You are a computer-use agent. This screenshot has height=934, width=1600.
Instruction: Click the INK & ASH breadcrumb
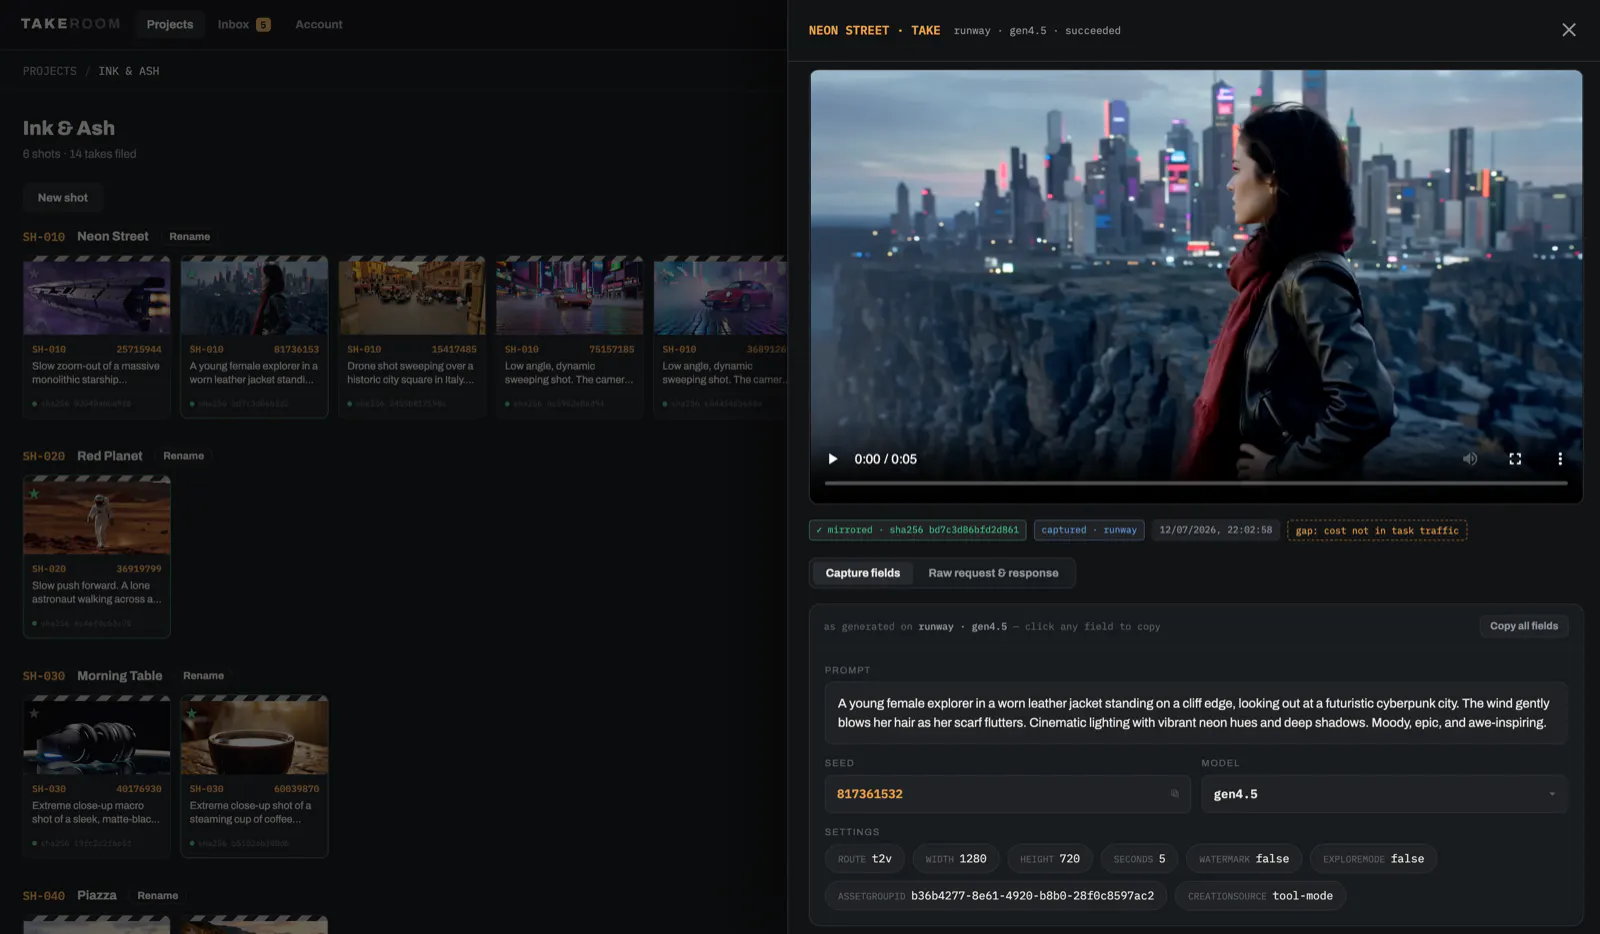[129, 71]
